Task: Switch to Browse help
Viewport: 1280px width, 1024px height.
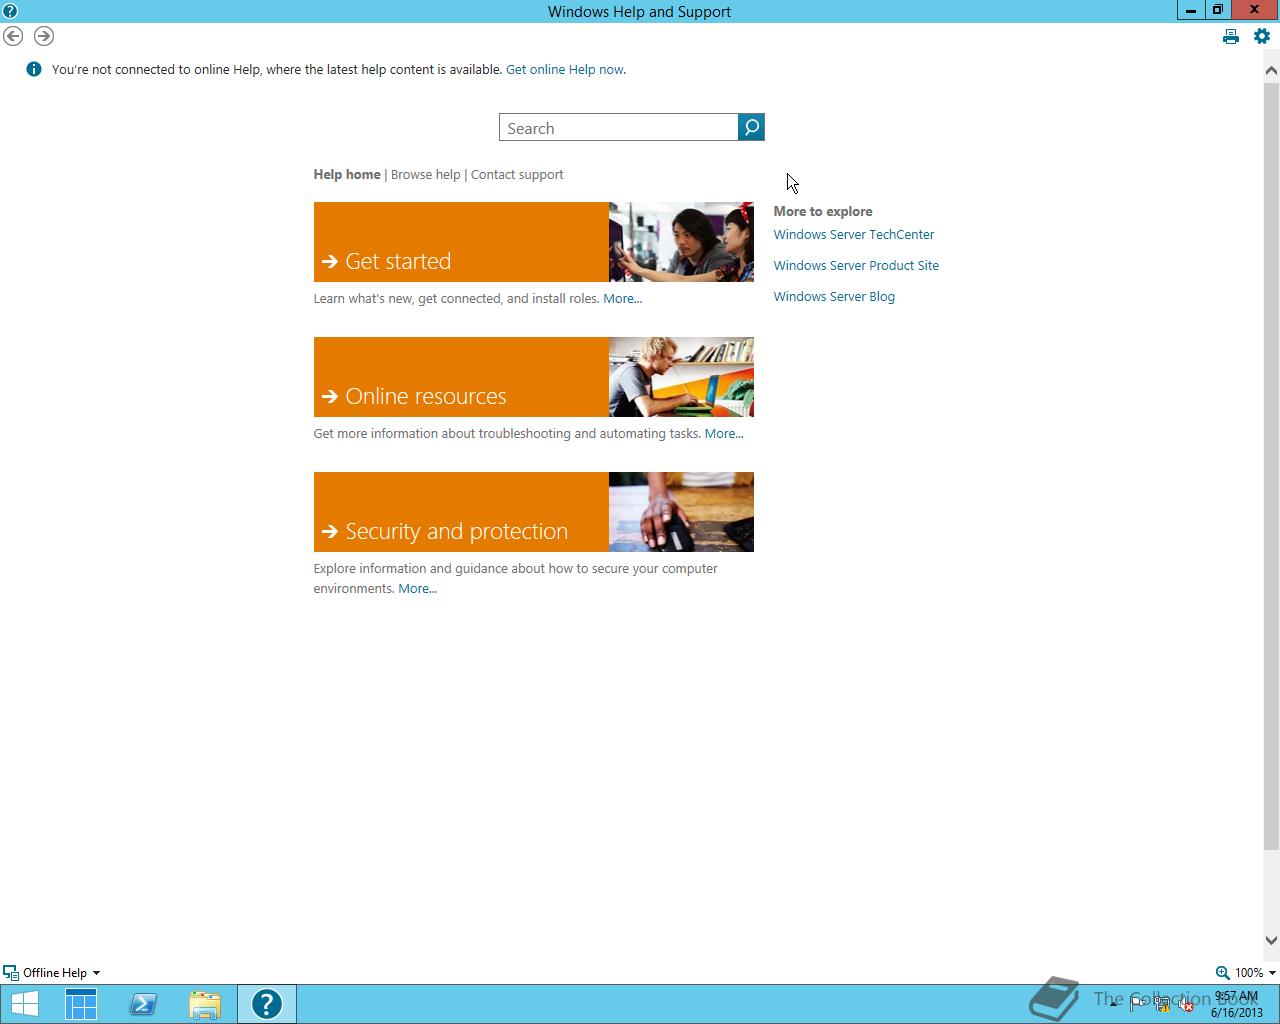Action: coord(426,174)
